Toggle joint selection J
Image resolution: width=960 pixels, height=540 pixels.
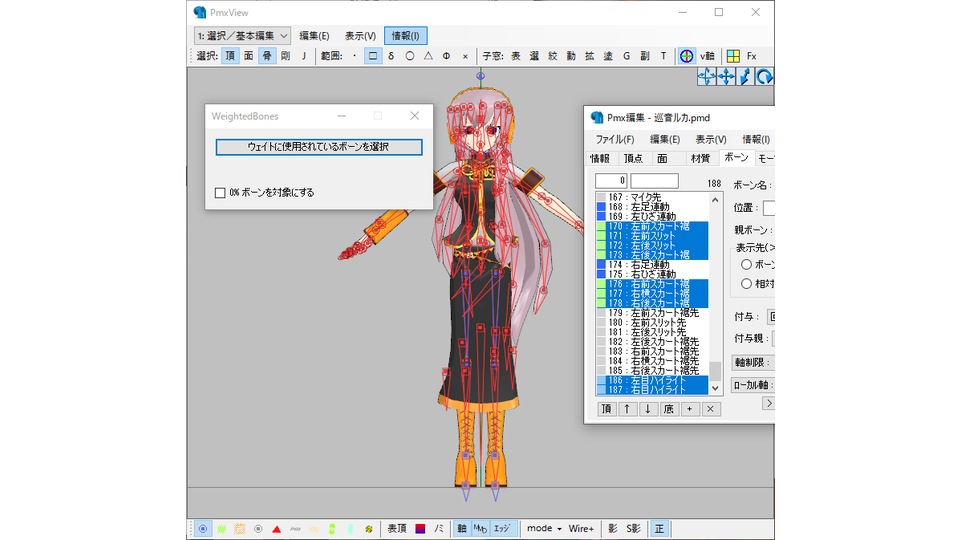(304, 56)
